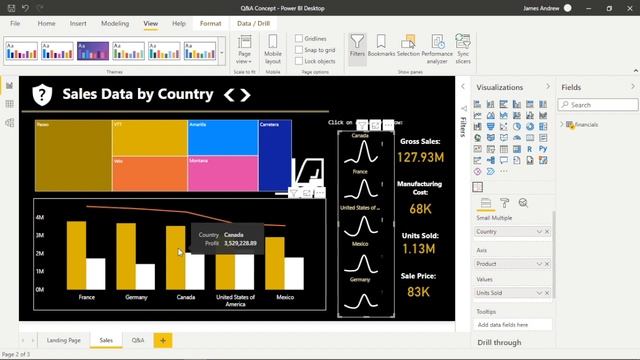Open bar chart More options ellipsis
The image size is (640, 360).
coord(320,193)
